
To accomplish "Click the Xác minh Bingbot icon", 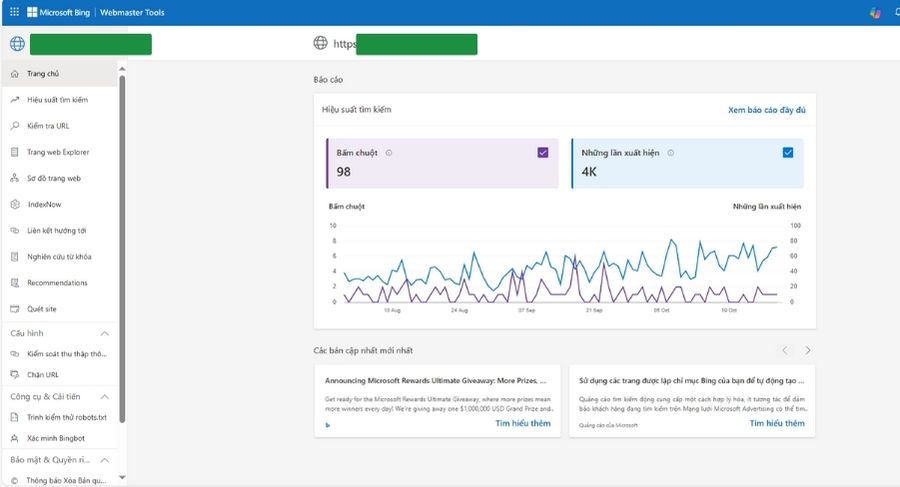I will click(x=15, y=438).
